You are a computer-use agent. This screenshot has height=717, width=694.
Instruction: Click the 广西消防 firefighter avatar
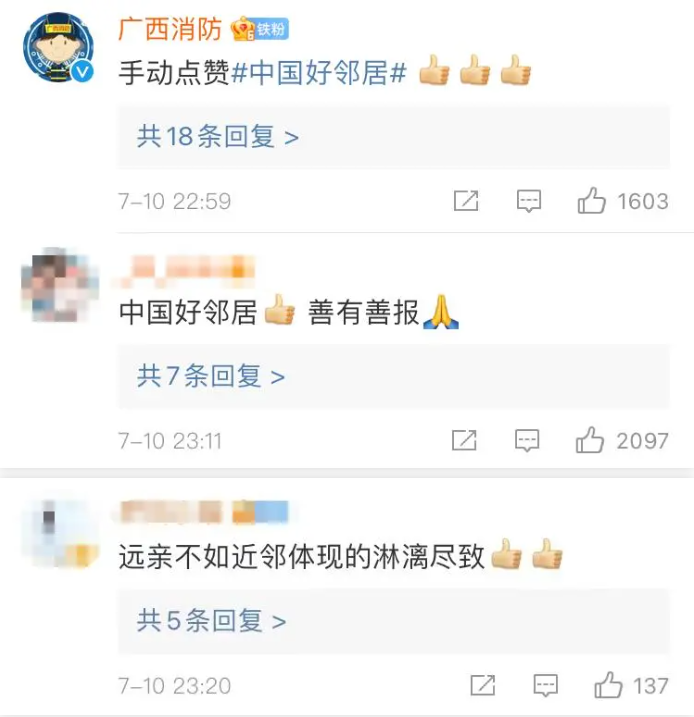[59, 48]
